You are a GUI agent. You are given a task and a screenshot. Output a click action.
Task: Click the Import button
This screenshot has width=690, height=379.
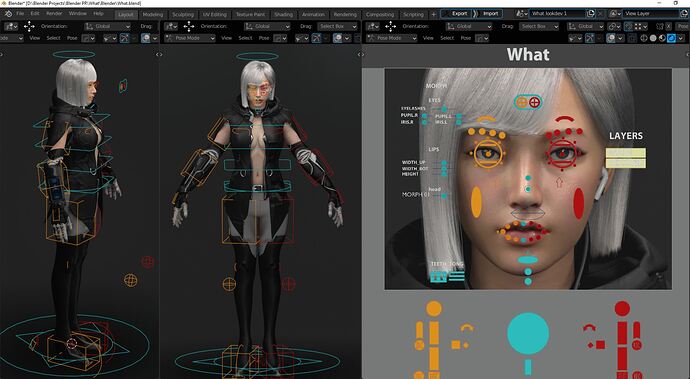click(490, 14)
